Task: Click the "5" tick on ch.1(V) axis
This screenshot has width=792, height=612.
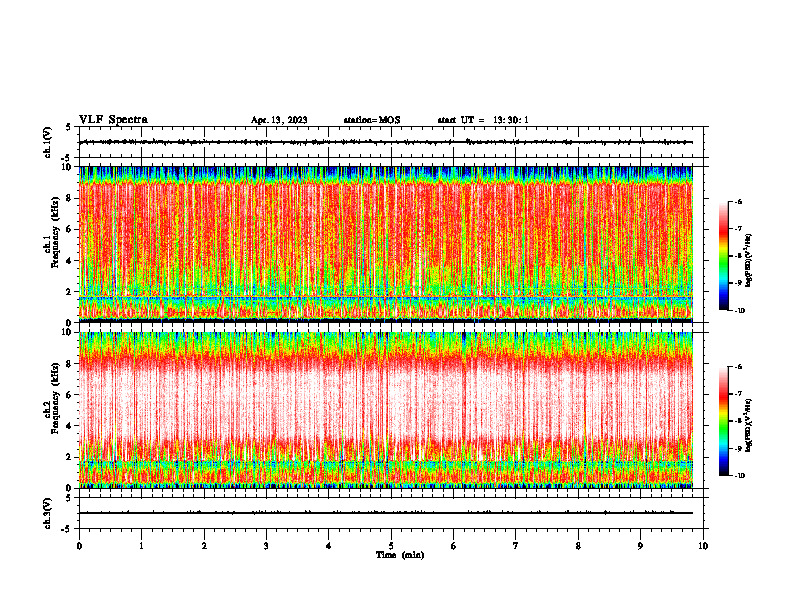Action: (x=69, y=127)
